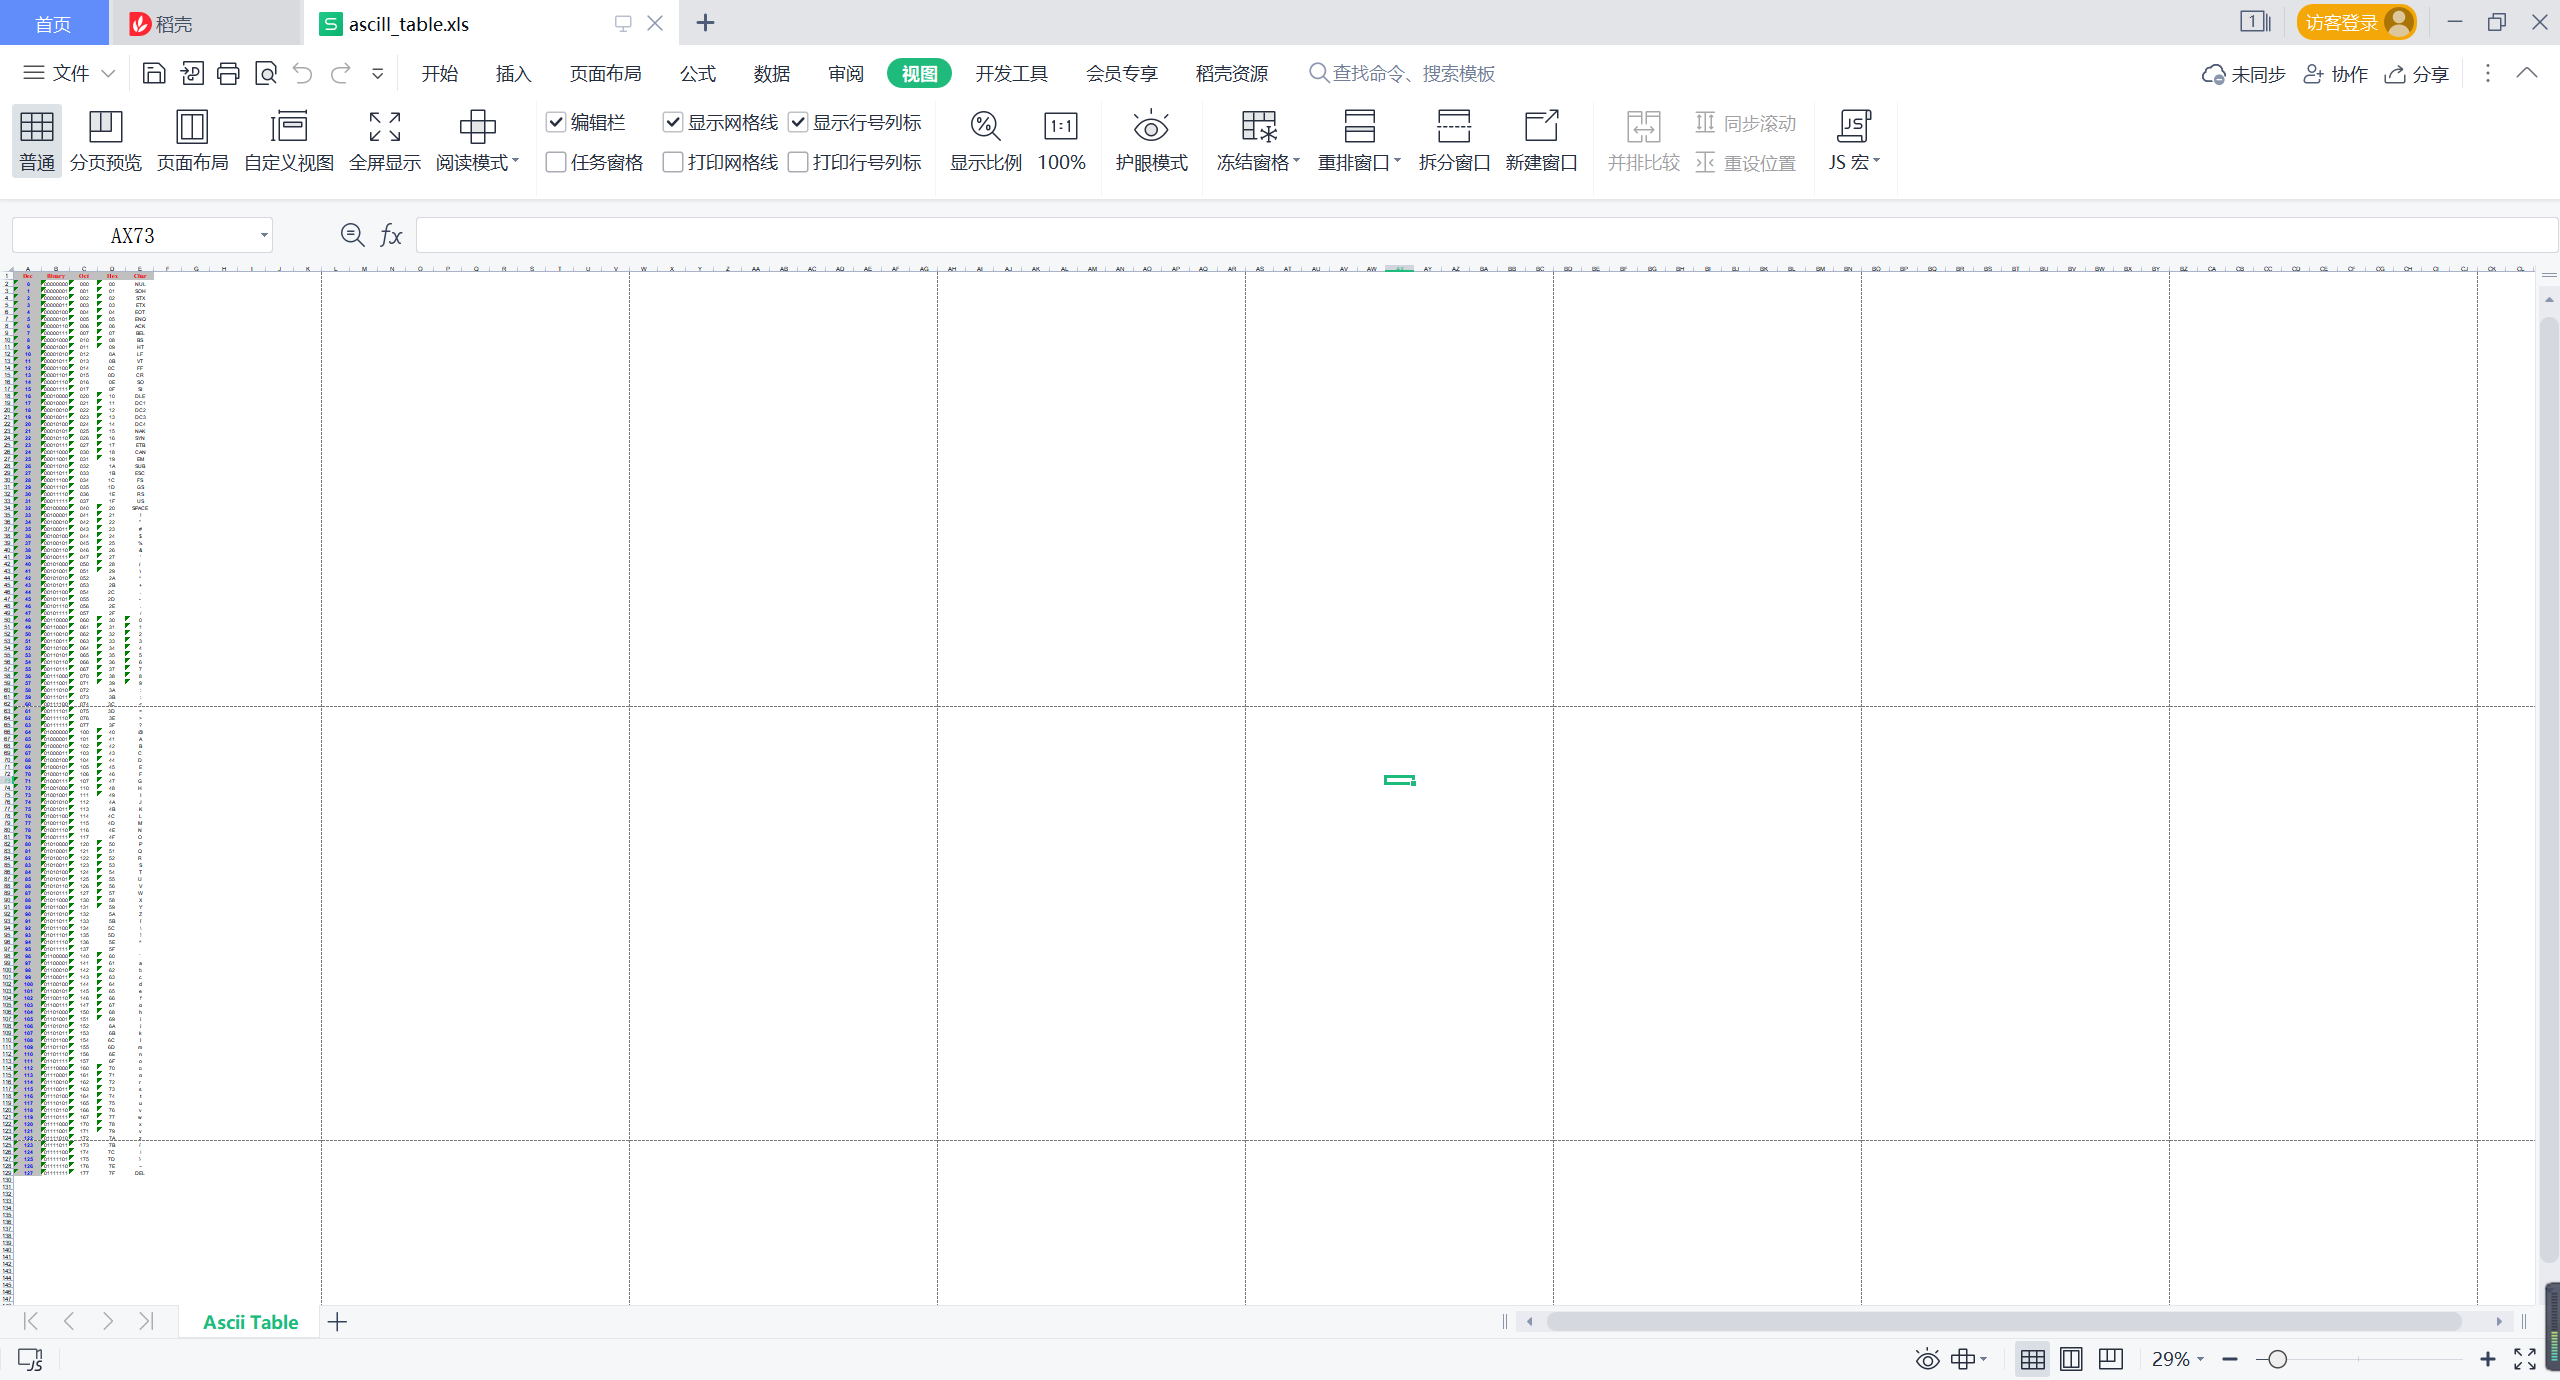Open the 显示比例 zoom ratio tool
The height and width of the screenshot is (1380, 2560).
tap(985, 127)
